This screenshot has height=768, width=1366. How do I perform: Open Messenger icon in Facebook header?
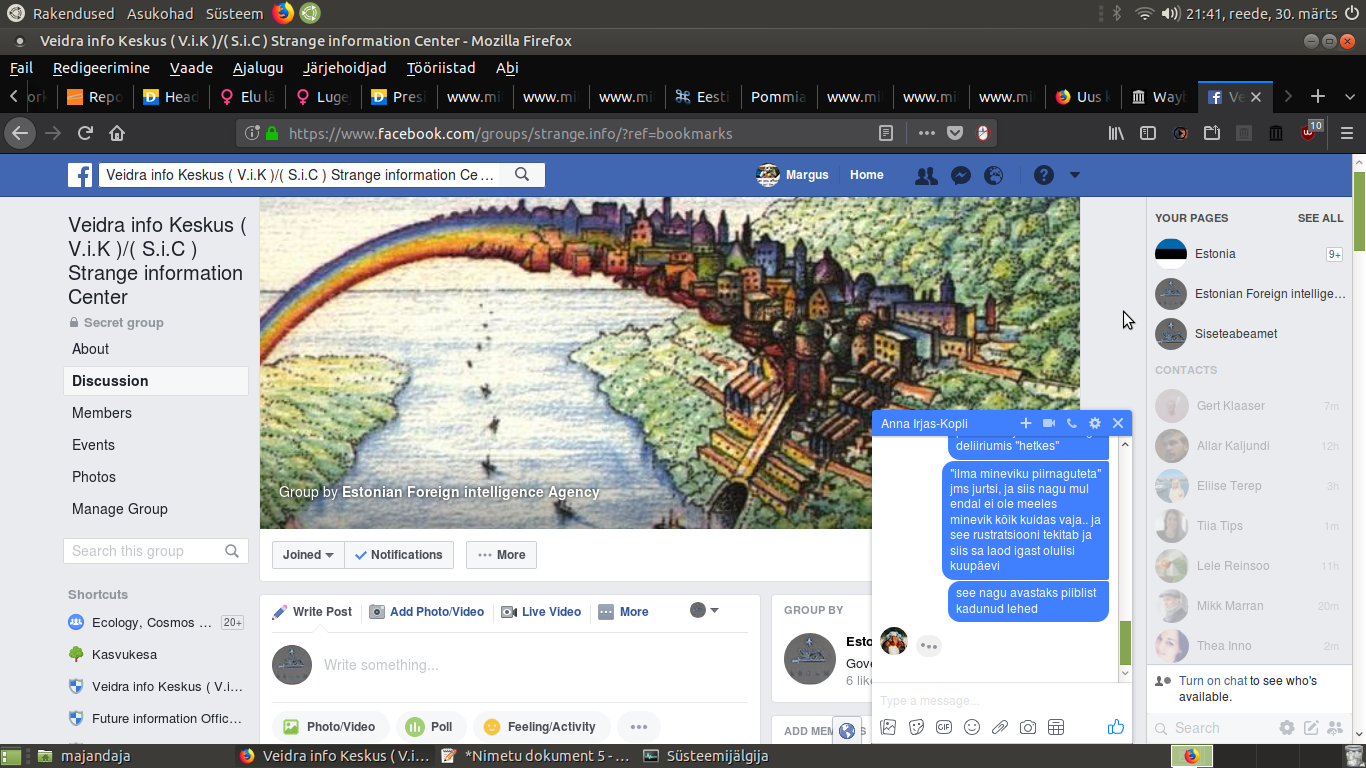tap(960, 175)
